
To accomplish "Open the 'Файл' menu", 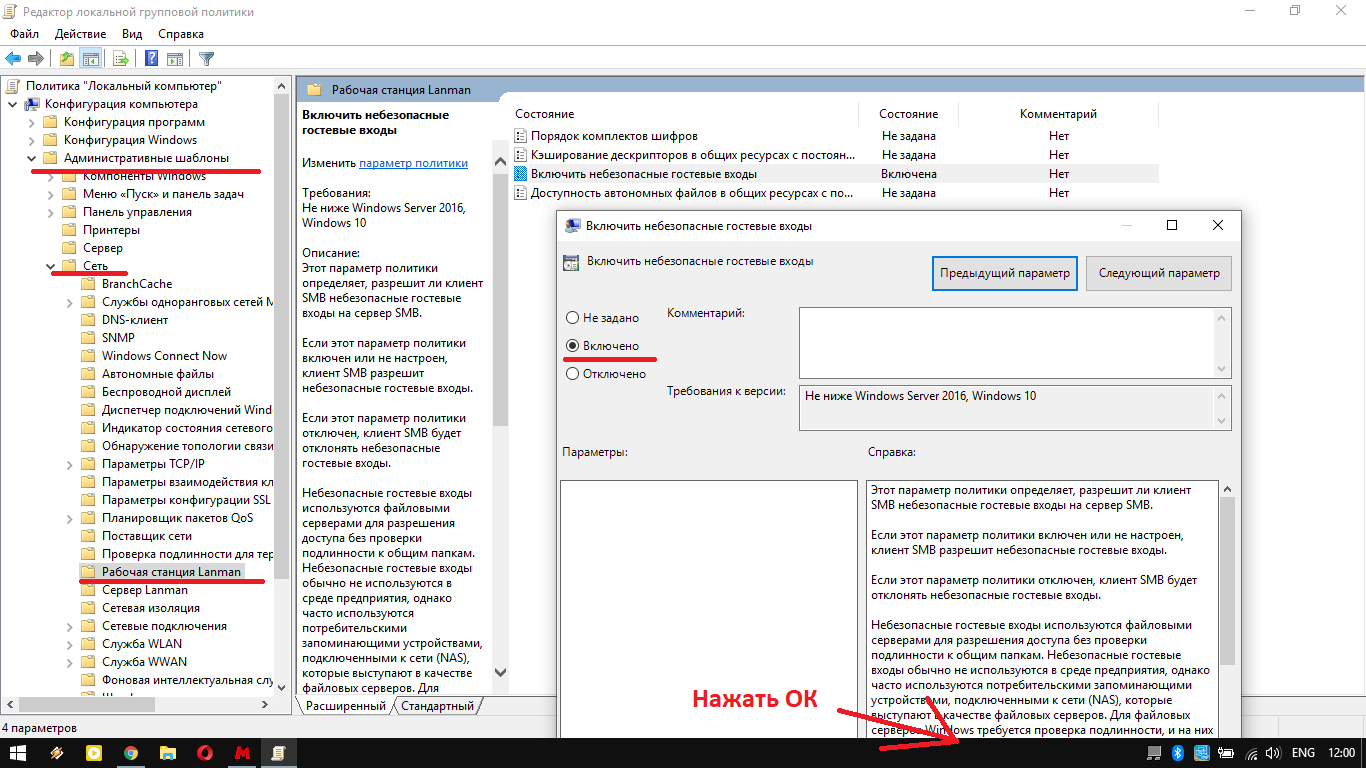I will coord(24,34).
